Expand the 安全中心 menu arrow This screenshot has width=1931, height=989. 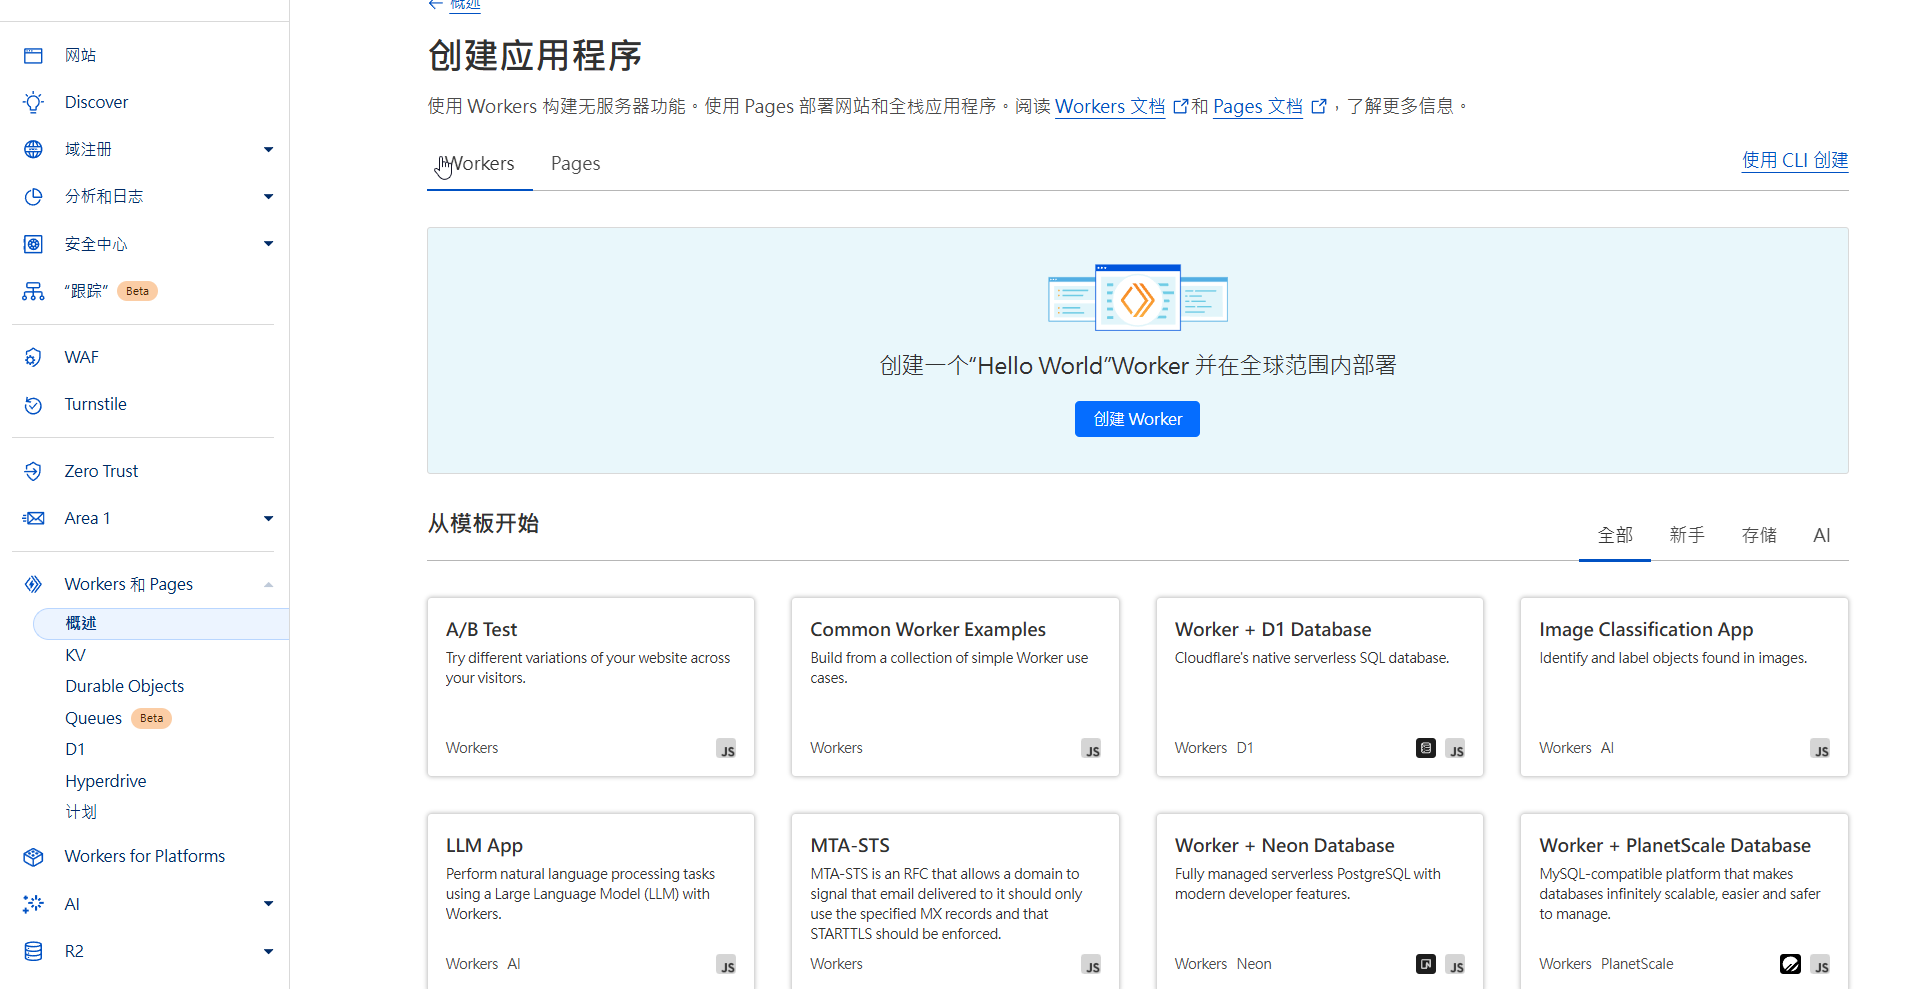[x=268, y=244]
